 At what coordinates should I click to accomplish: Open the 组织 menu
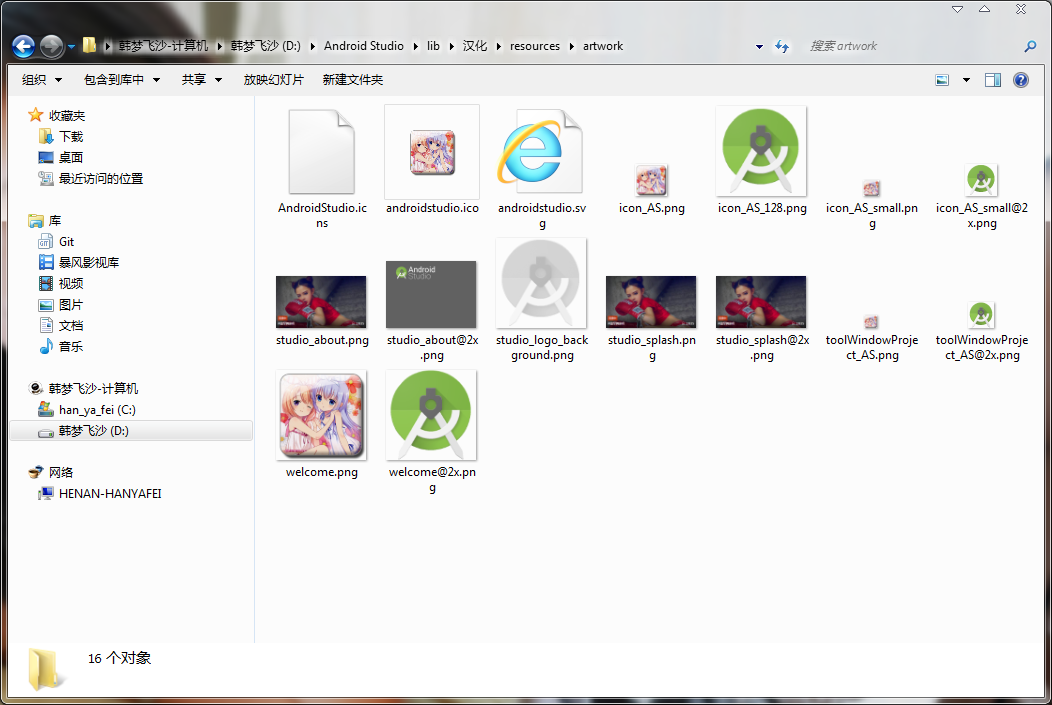[x=42, y=80]
